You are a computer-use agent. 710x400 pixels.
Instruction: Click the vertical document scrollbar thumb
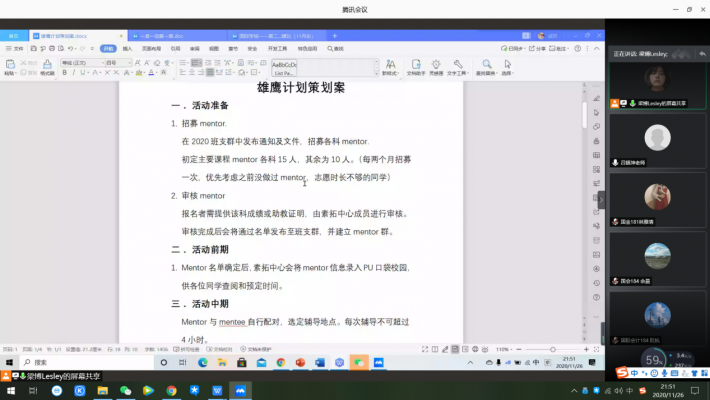(x=584, y=115)
